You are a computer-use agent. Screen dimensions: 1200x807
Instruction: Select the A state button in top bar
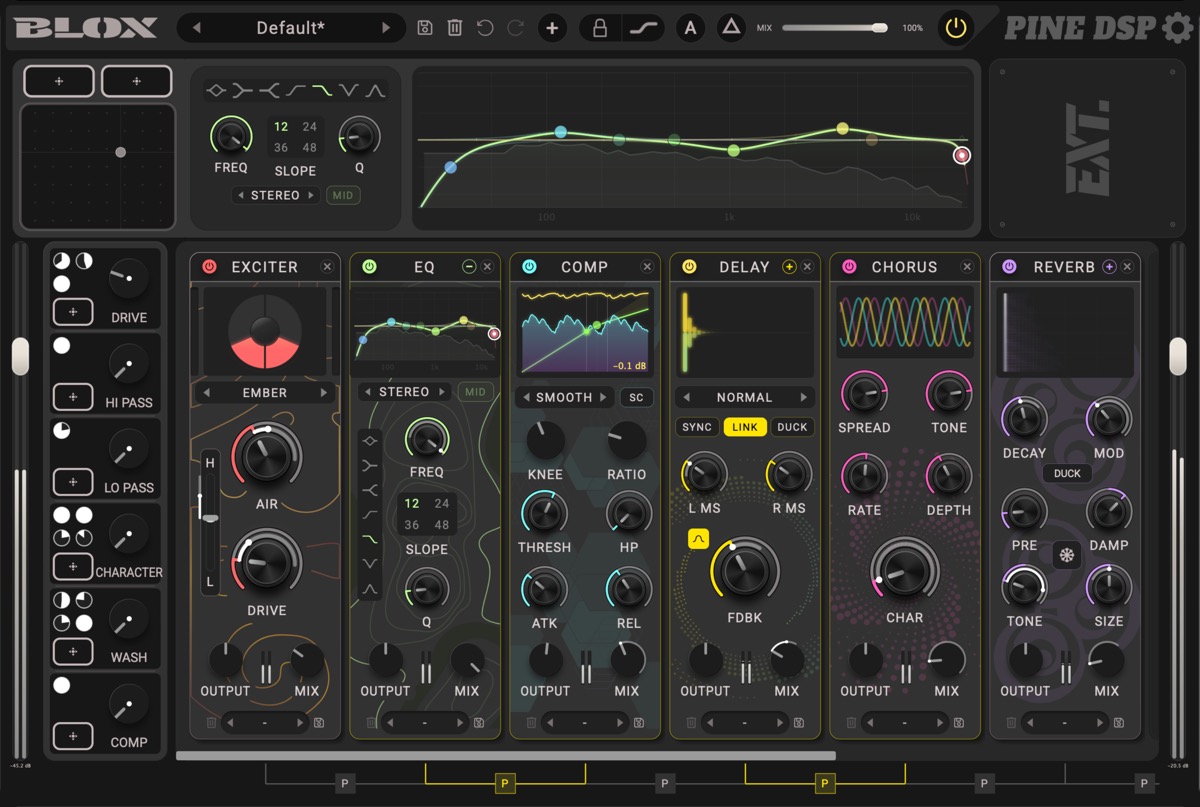click(x=690, y=28)
